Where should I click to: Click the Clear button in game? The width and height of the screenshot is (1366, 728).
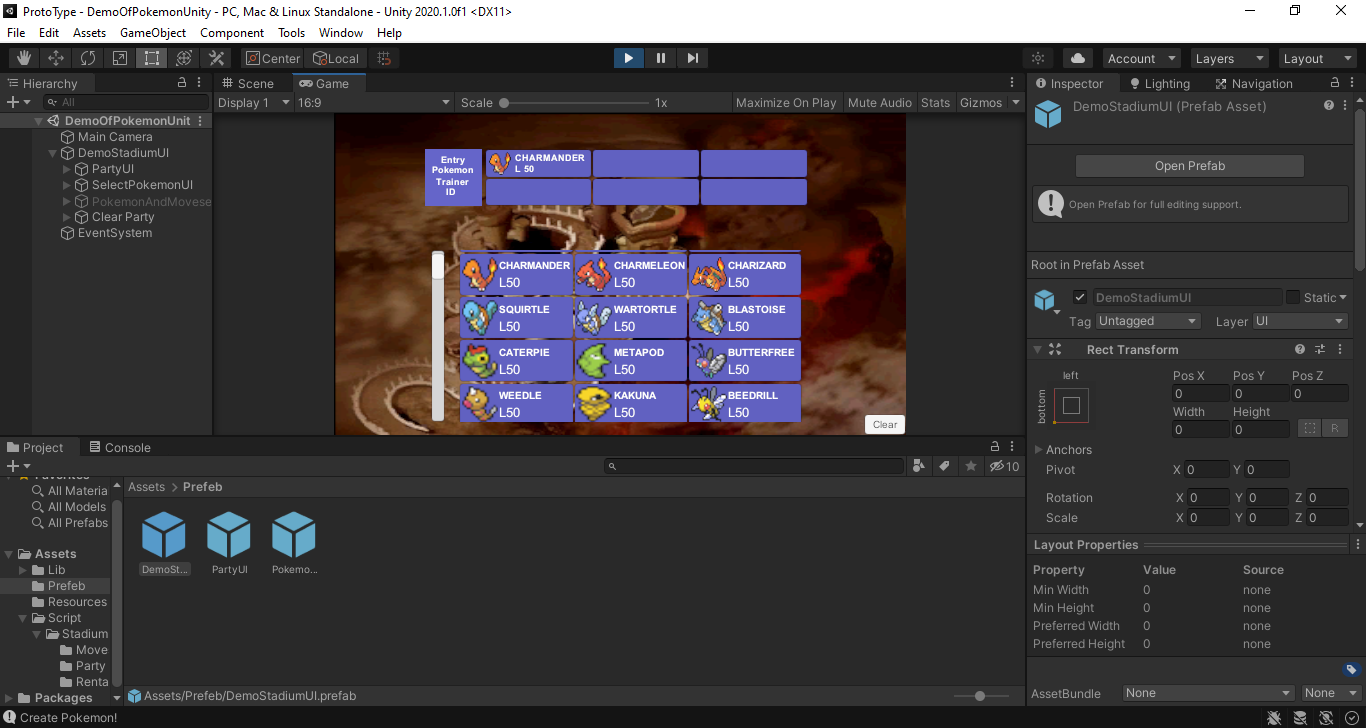[x=885, y=424]
